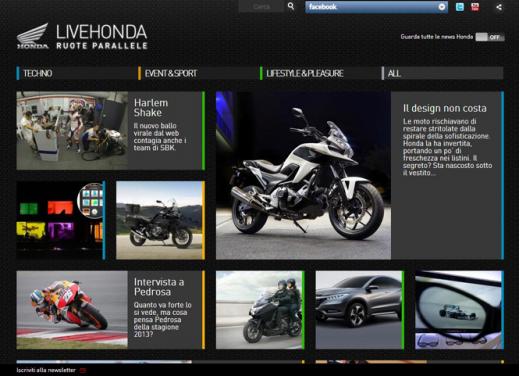Open the scooter with two riders thumbnail
Image resolution: width=520 pixels, height=376 pixels.
[260, 310]
